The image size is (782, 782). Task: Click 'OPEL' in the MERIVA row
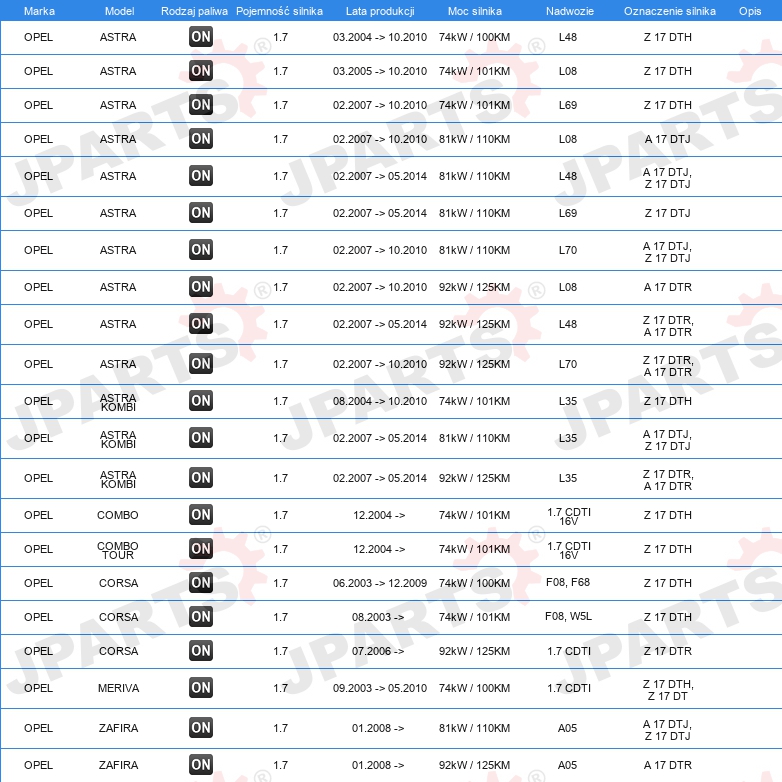tap(38, 688)
